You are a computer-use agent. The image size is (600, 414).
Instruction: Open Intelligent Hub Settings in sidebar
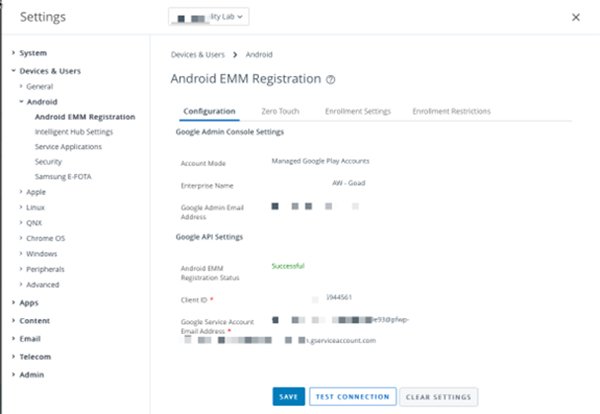pos(73,131)
